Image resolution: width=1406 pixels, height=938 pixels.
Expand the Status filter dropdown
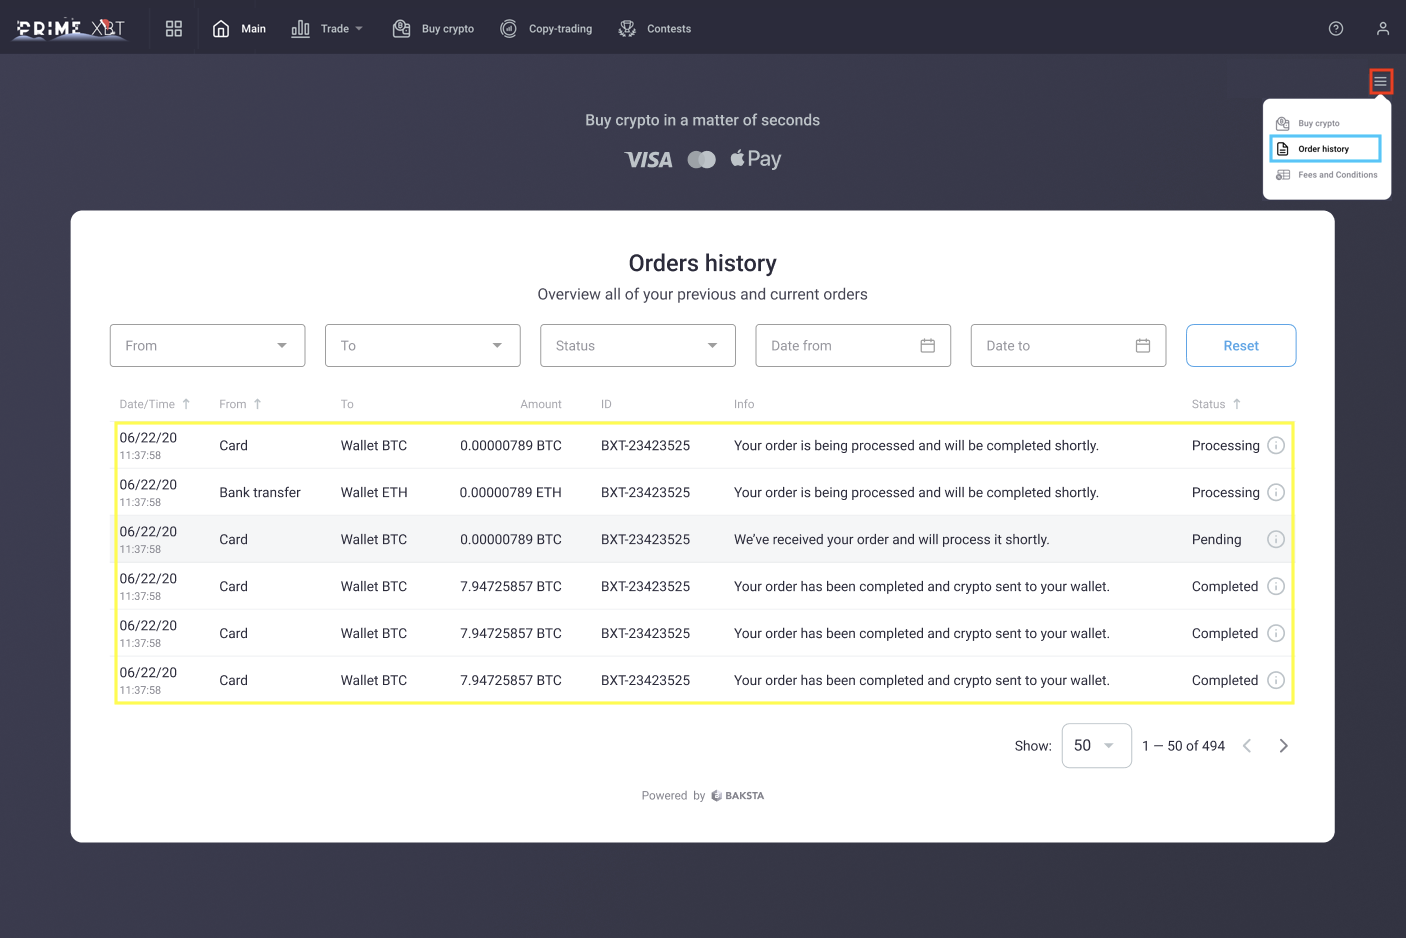[x=637, y=346]
